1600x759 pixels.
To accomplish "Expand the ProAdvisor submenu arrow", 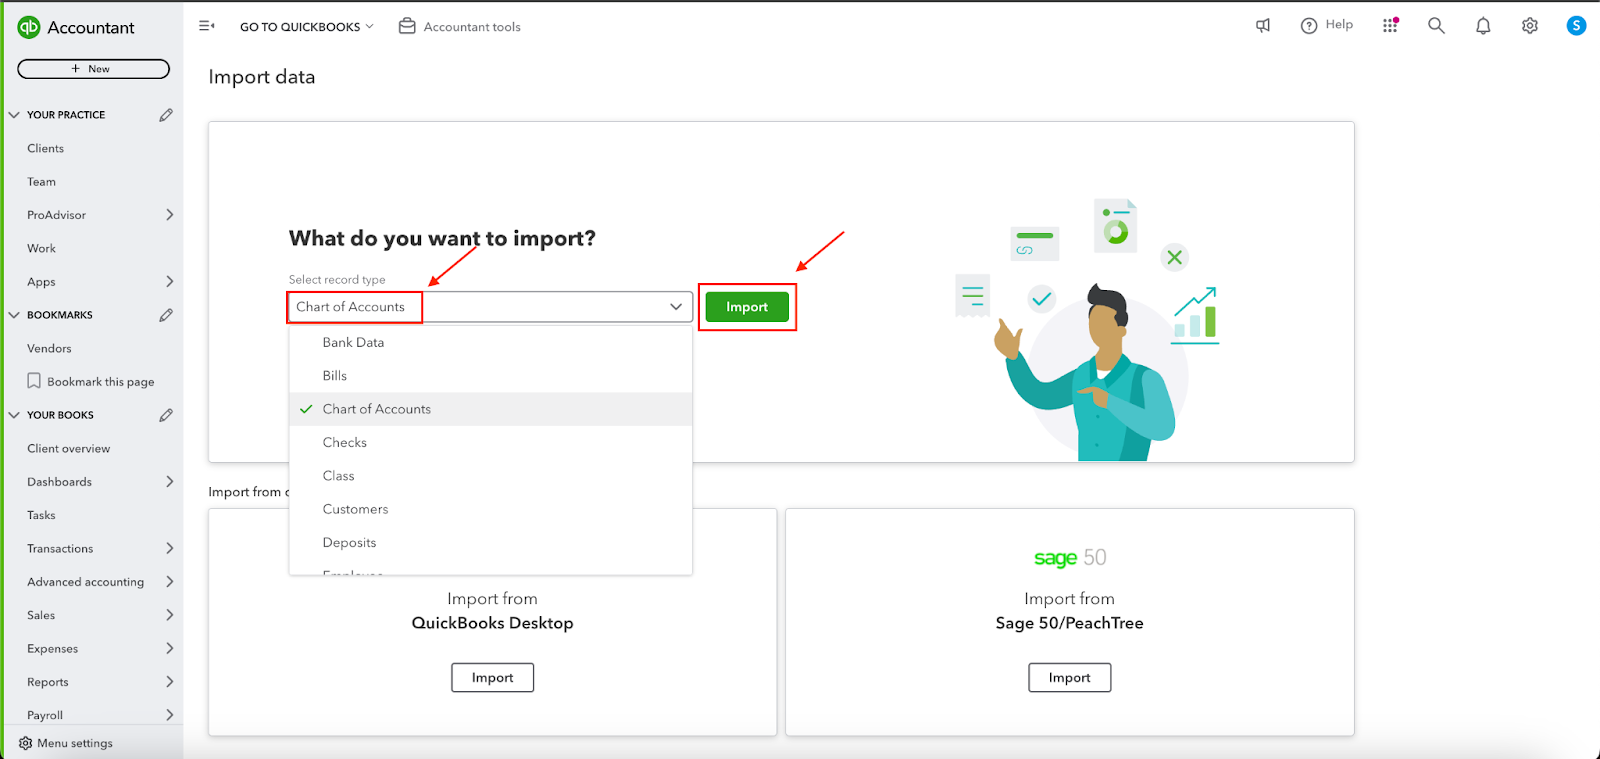I will pos(169,215).
